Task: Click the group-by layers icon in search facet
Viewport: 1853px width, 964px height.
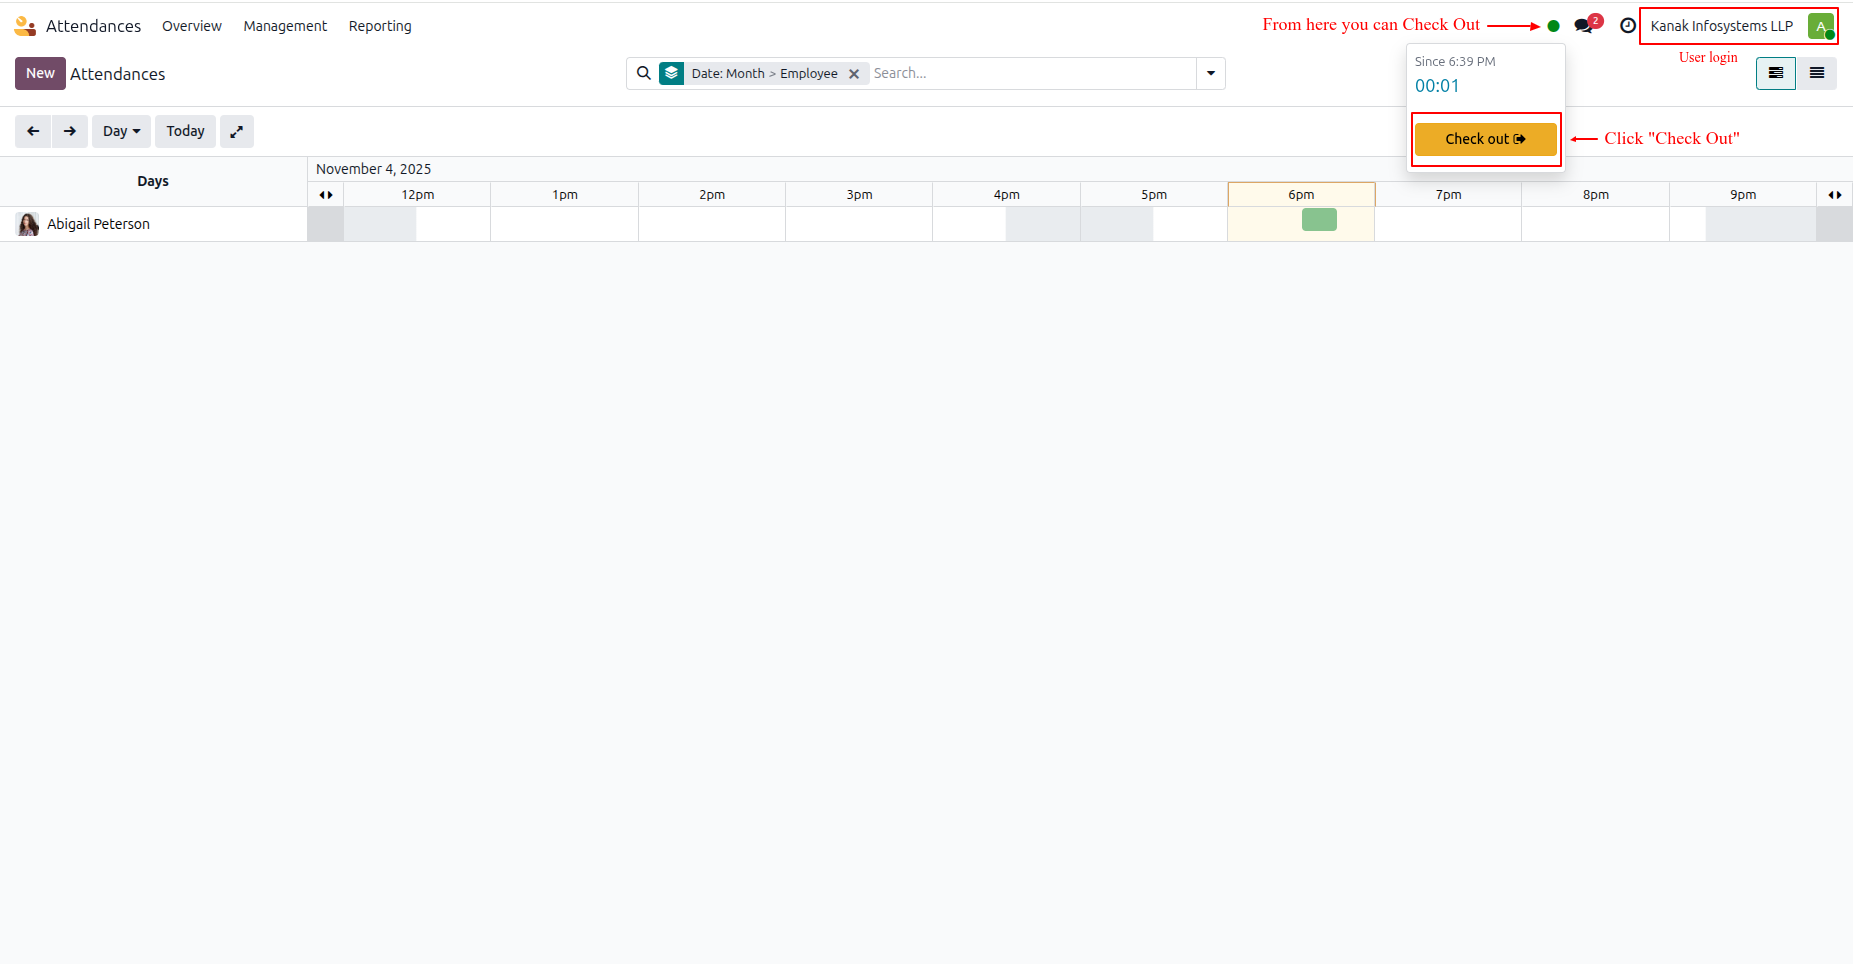Action: (x=672, y=73)
